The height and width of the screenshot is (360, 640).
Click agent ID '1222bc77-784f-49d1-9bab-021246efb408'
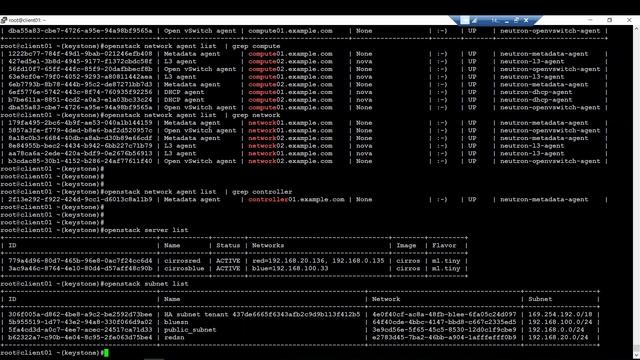[80, 54]
